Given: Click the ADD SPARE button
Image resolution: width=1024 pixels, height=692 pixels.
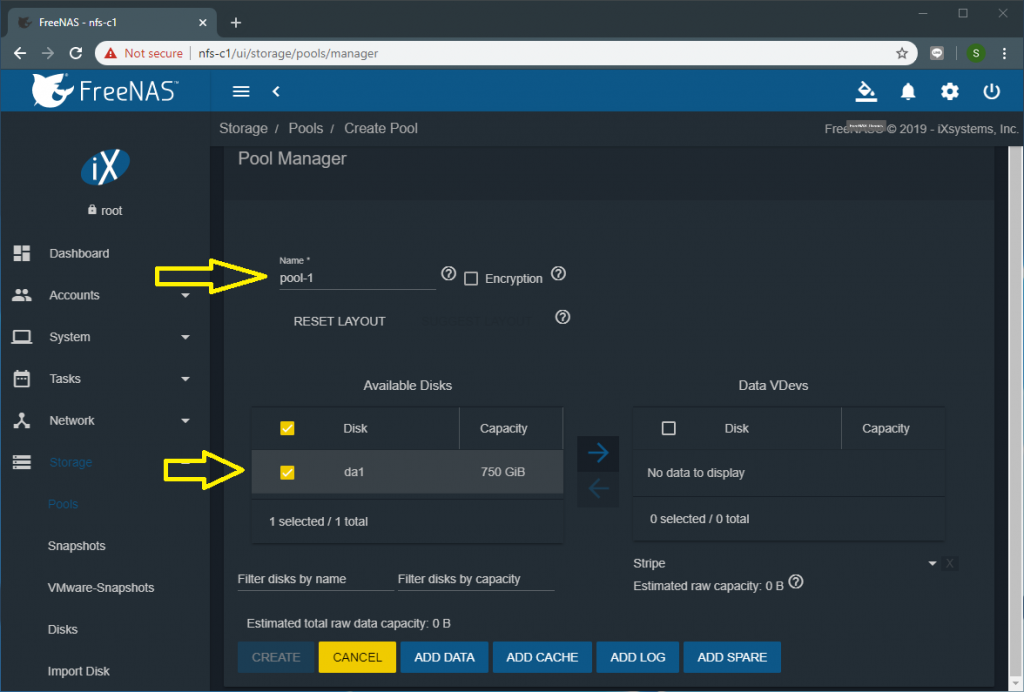Looking at the screenshot, I should [x=732, y=657].
